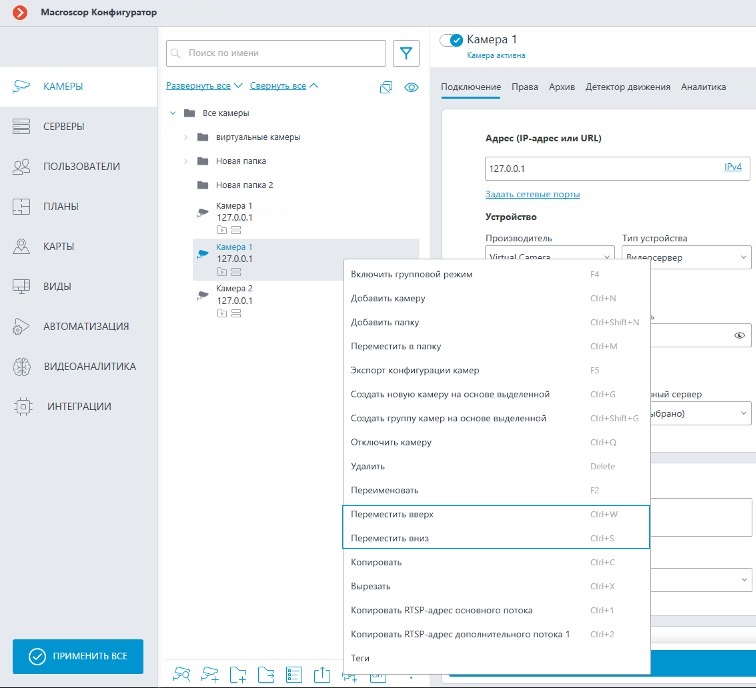Viewport: 756px width, 688px height.
Task: Expand the виртуальные камеры folder
Action: (186, 137)
